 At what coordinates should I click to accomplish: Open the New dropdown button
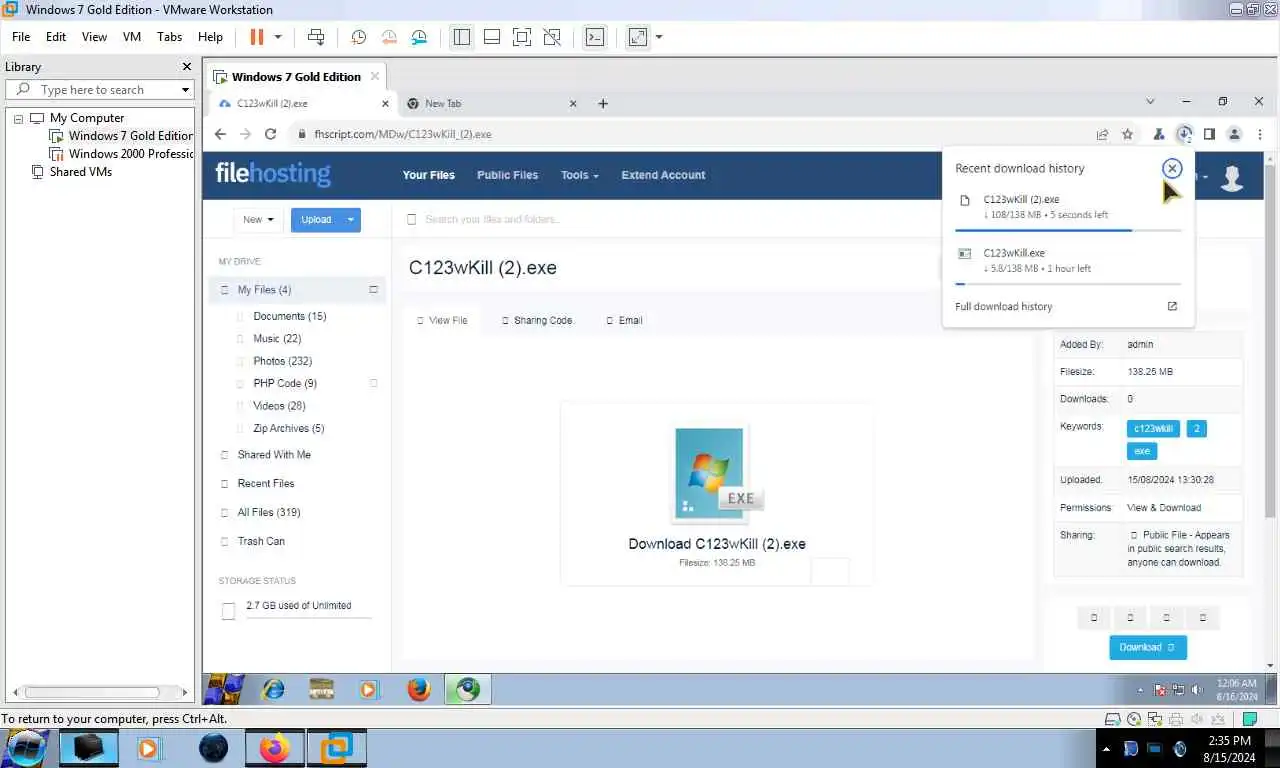(x=258, y=220)
